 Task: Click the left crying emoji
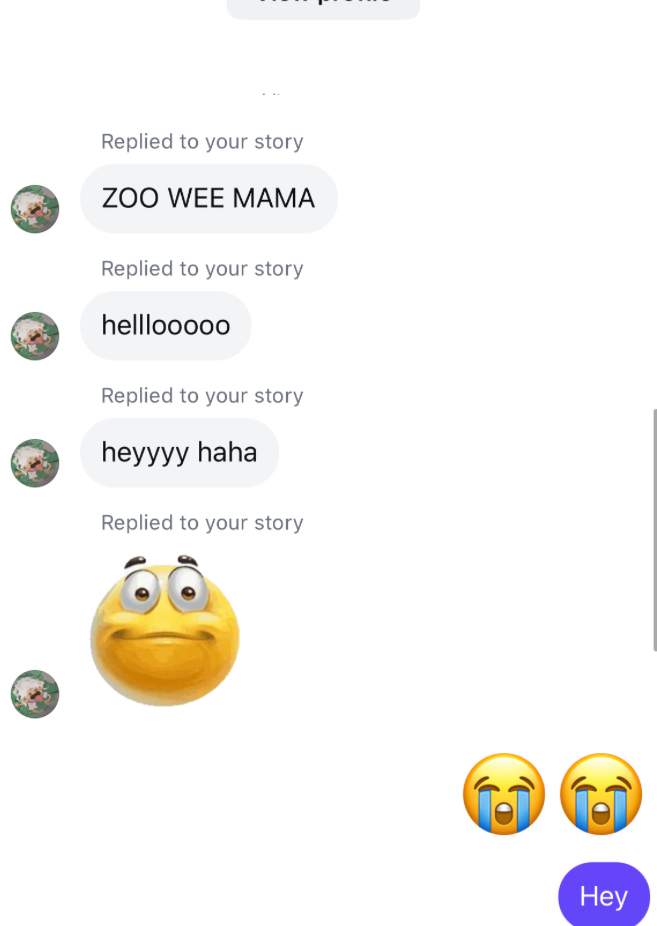tap(504, 794)
